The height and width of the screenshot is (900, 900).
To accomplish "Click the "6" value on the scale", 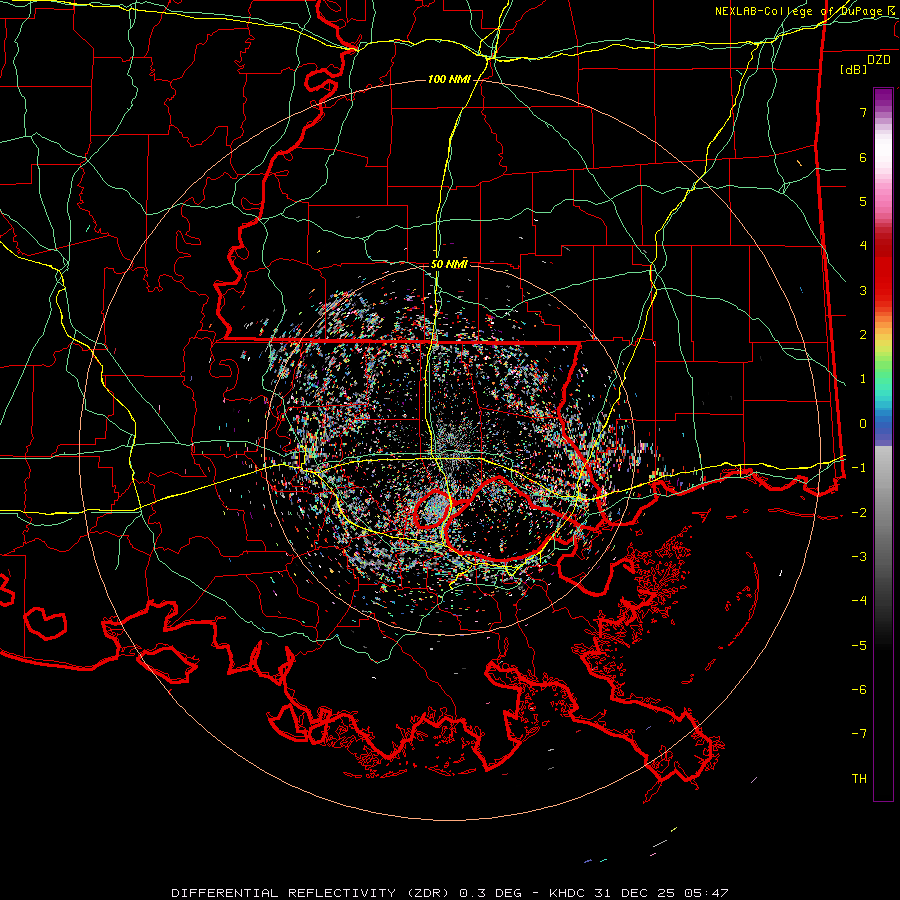I will point(863,157).
